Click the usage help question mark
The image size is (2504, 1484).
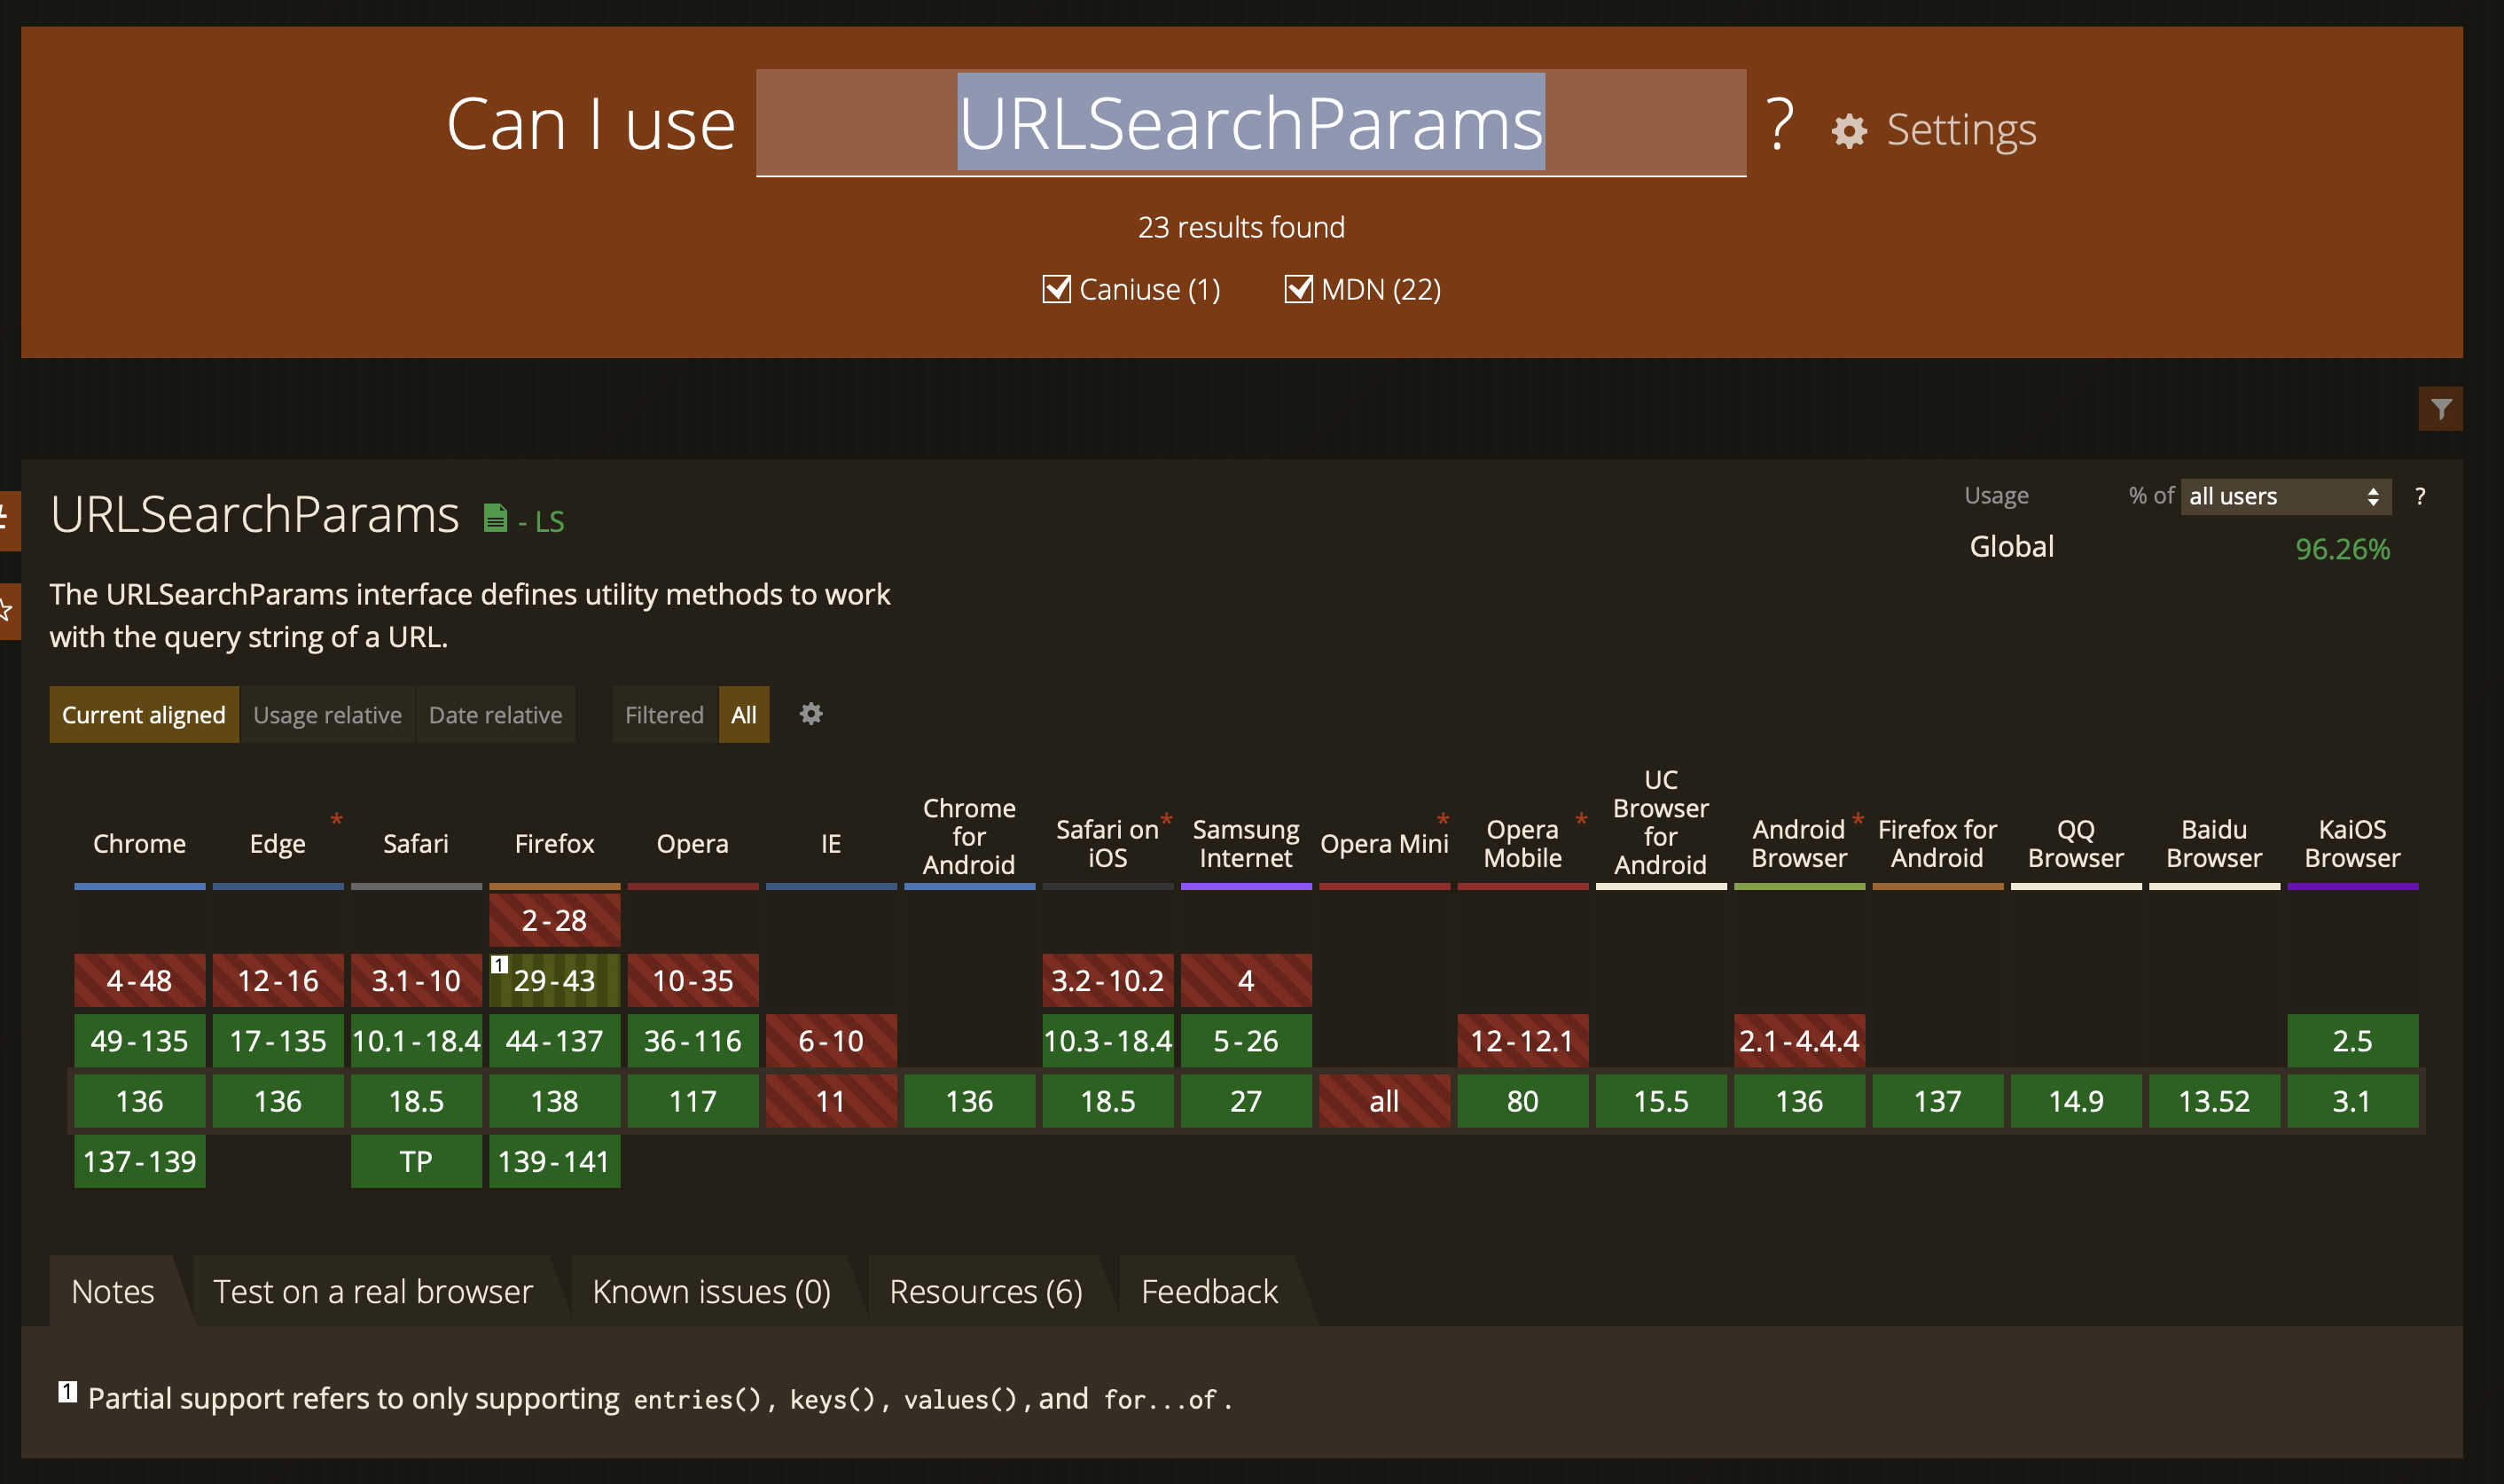click(x=2419, y=496)
